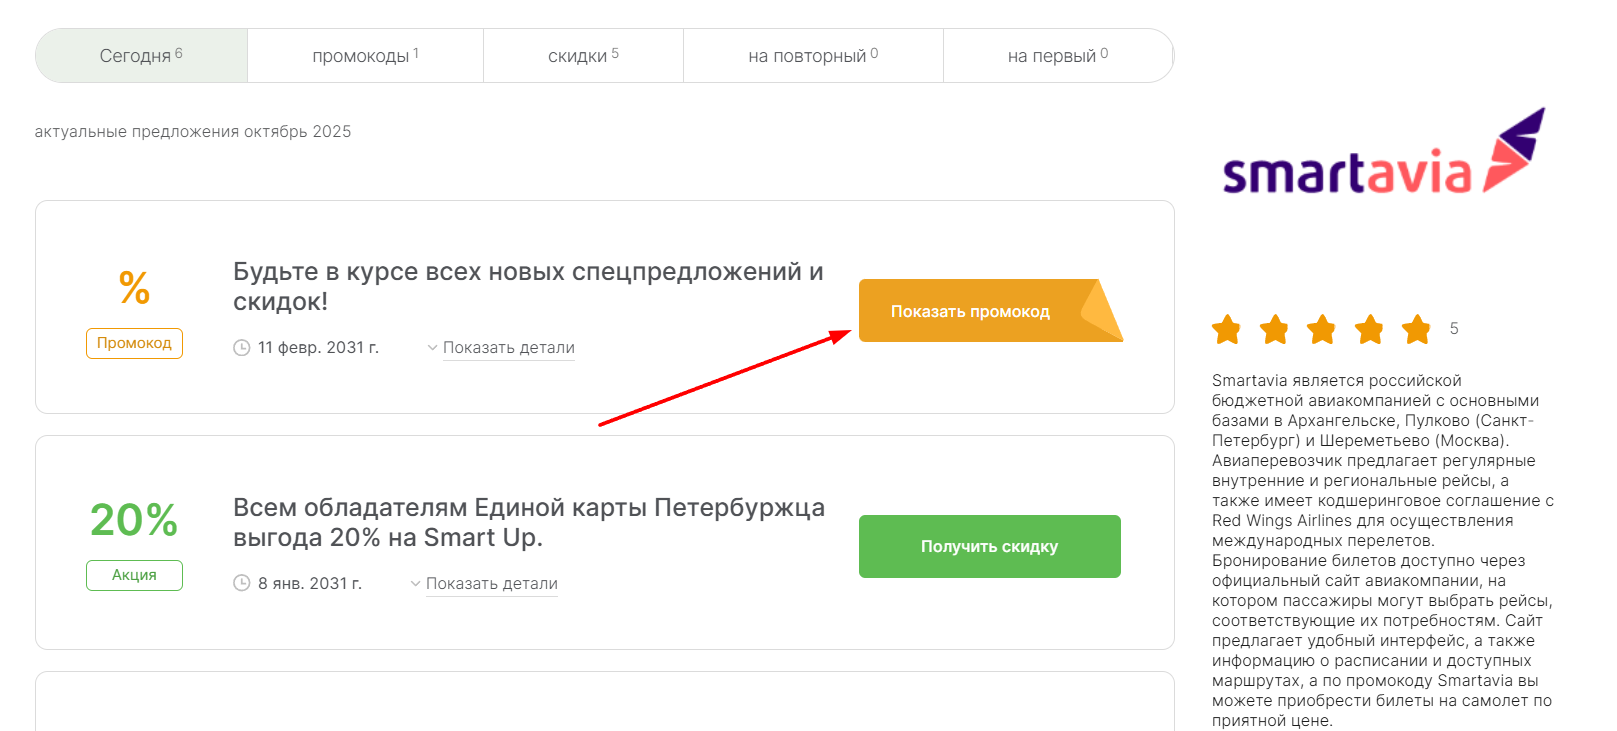Open the Сегодня tab
This screenshot has width=1617, height=731.
[141, 56]
